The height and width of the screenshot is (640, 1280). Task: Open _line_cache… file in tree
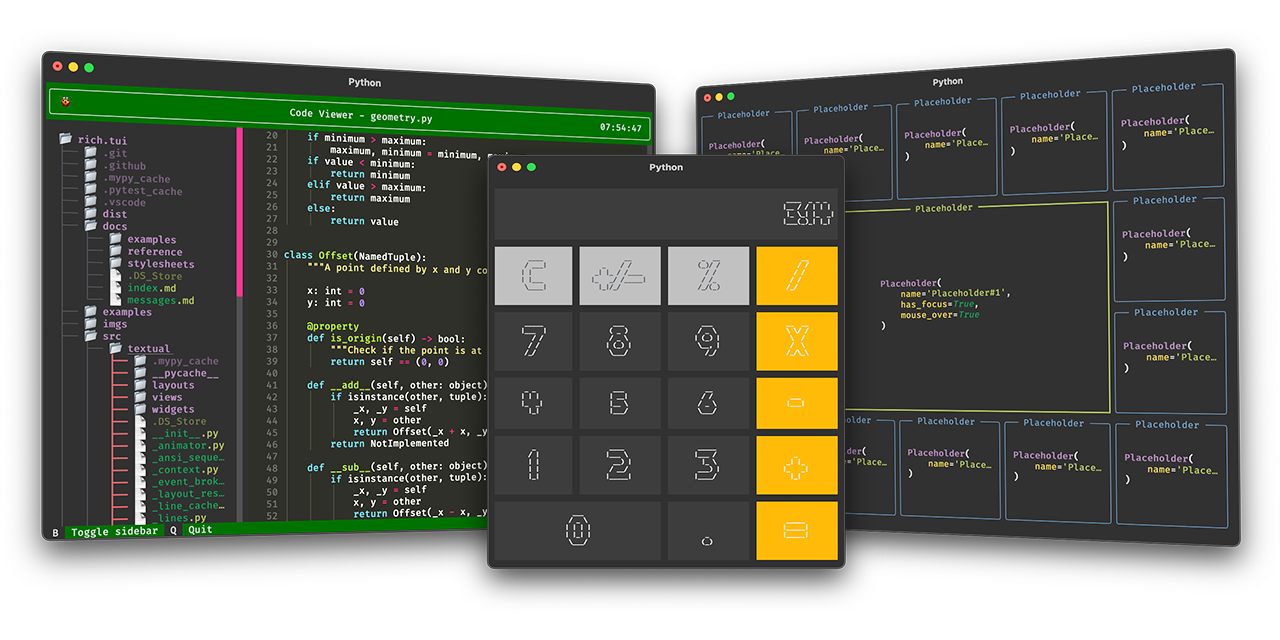pos(188,506)
